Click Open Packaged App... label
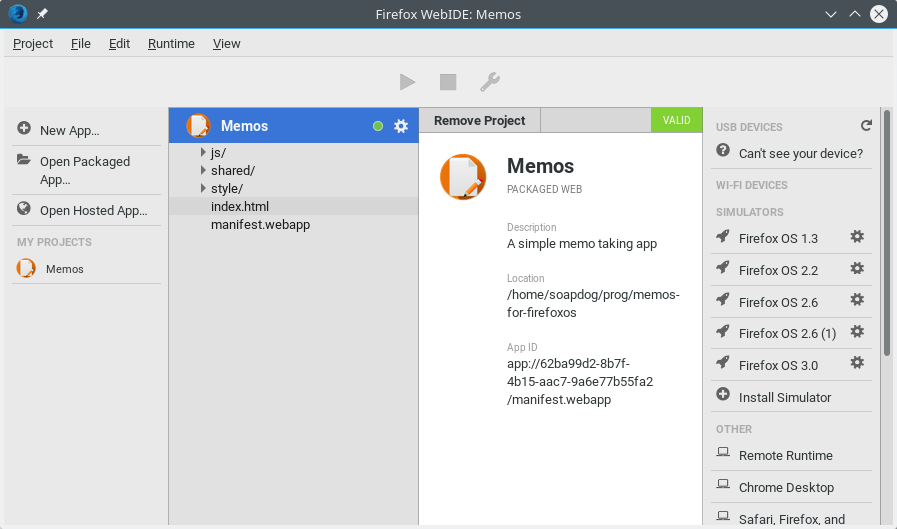 [x=85, y=170]
